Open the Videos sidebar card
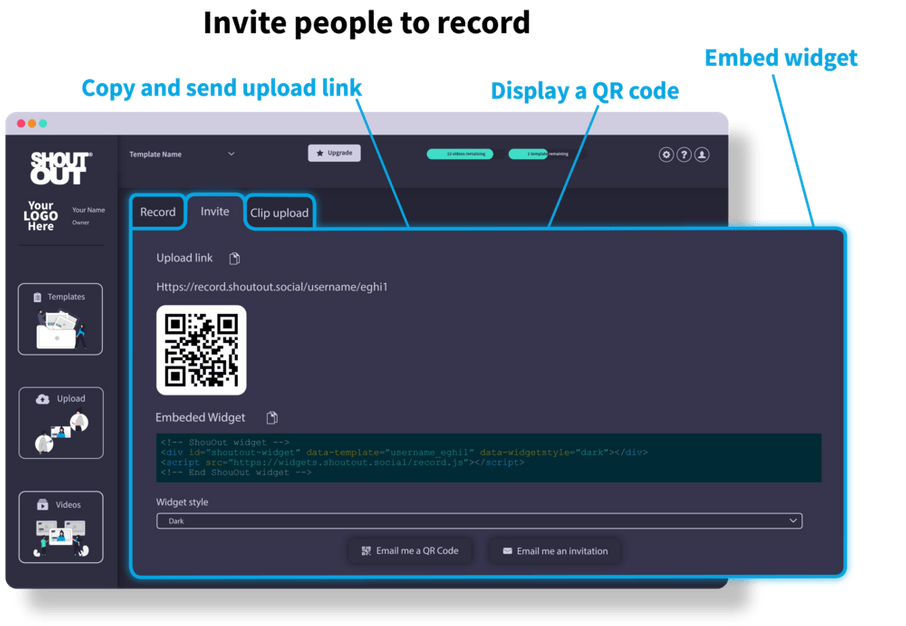Screen dimensions: 906x626 coord(61,527)
